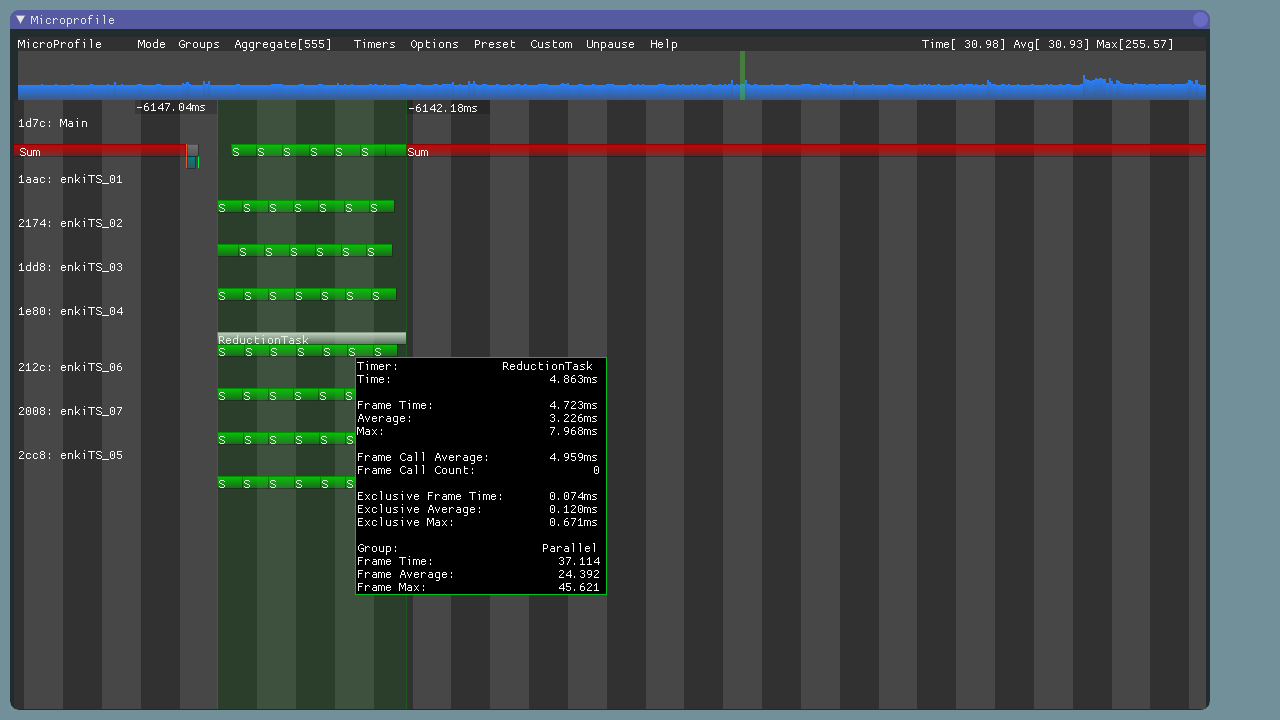Screen dimensions: 1280x720
Task: Open the Groups menu
Action: tap(198, 44)
